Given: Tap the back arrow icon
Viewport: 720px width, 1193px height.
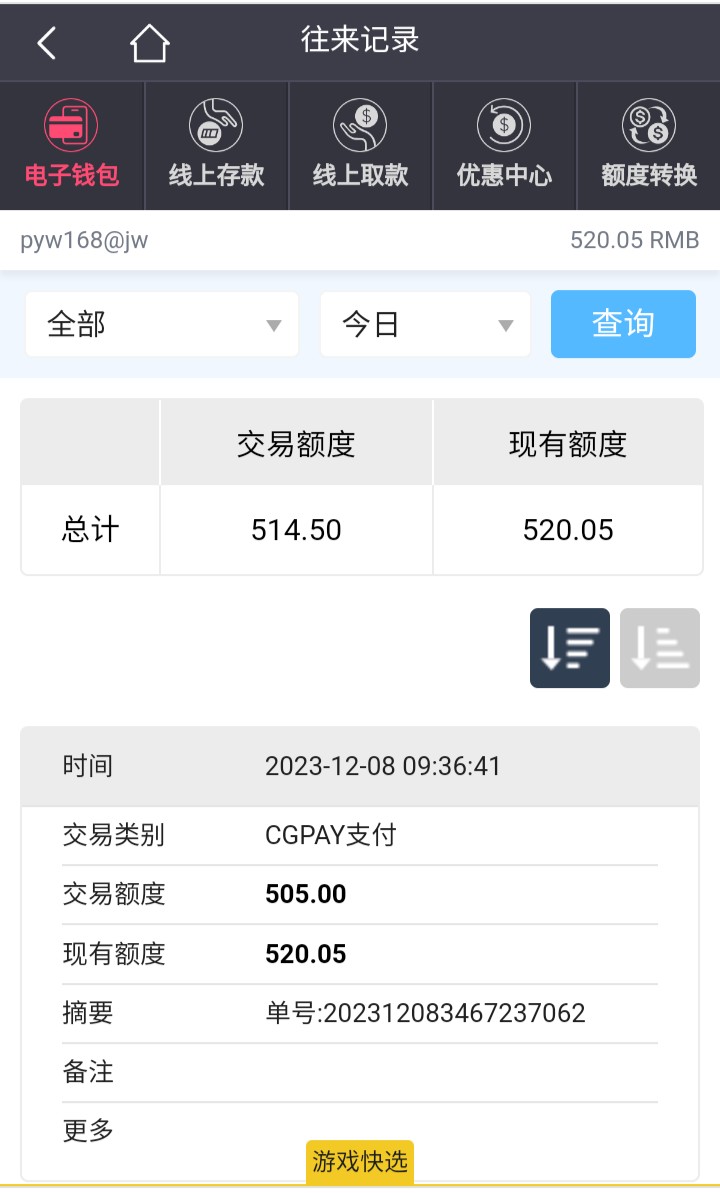Looking at the screenshot, I should [47, 43].
